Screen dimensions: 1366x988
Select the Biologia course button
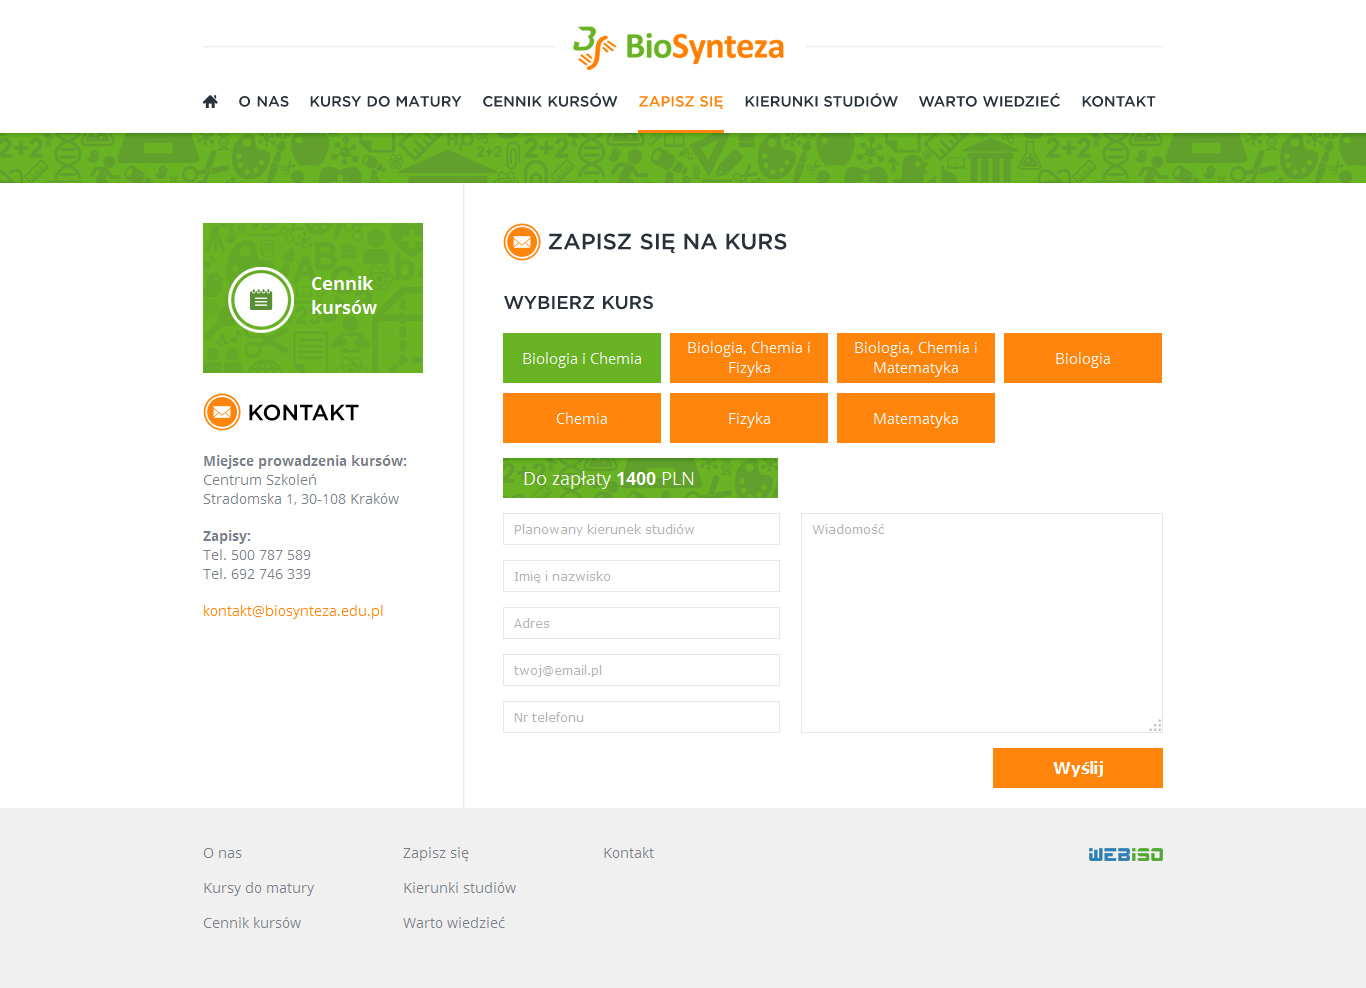[x=1083, y=358]
